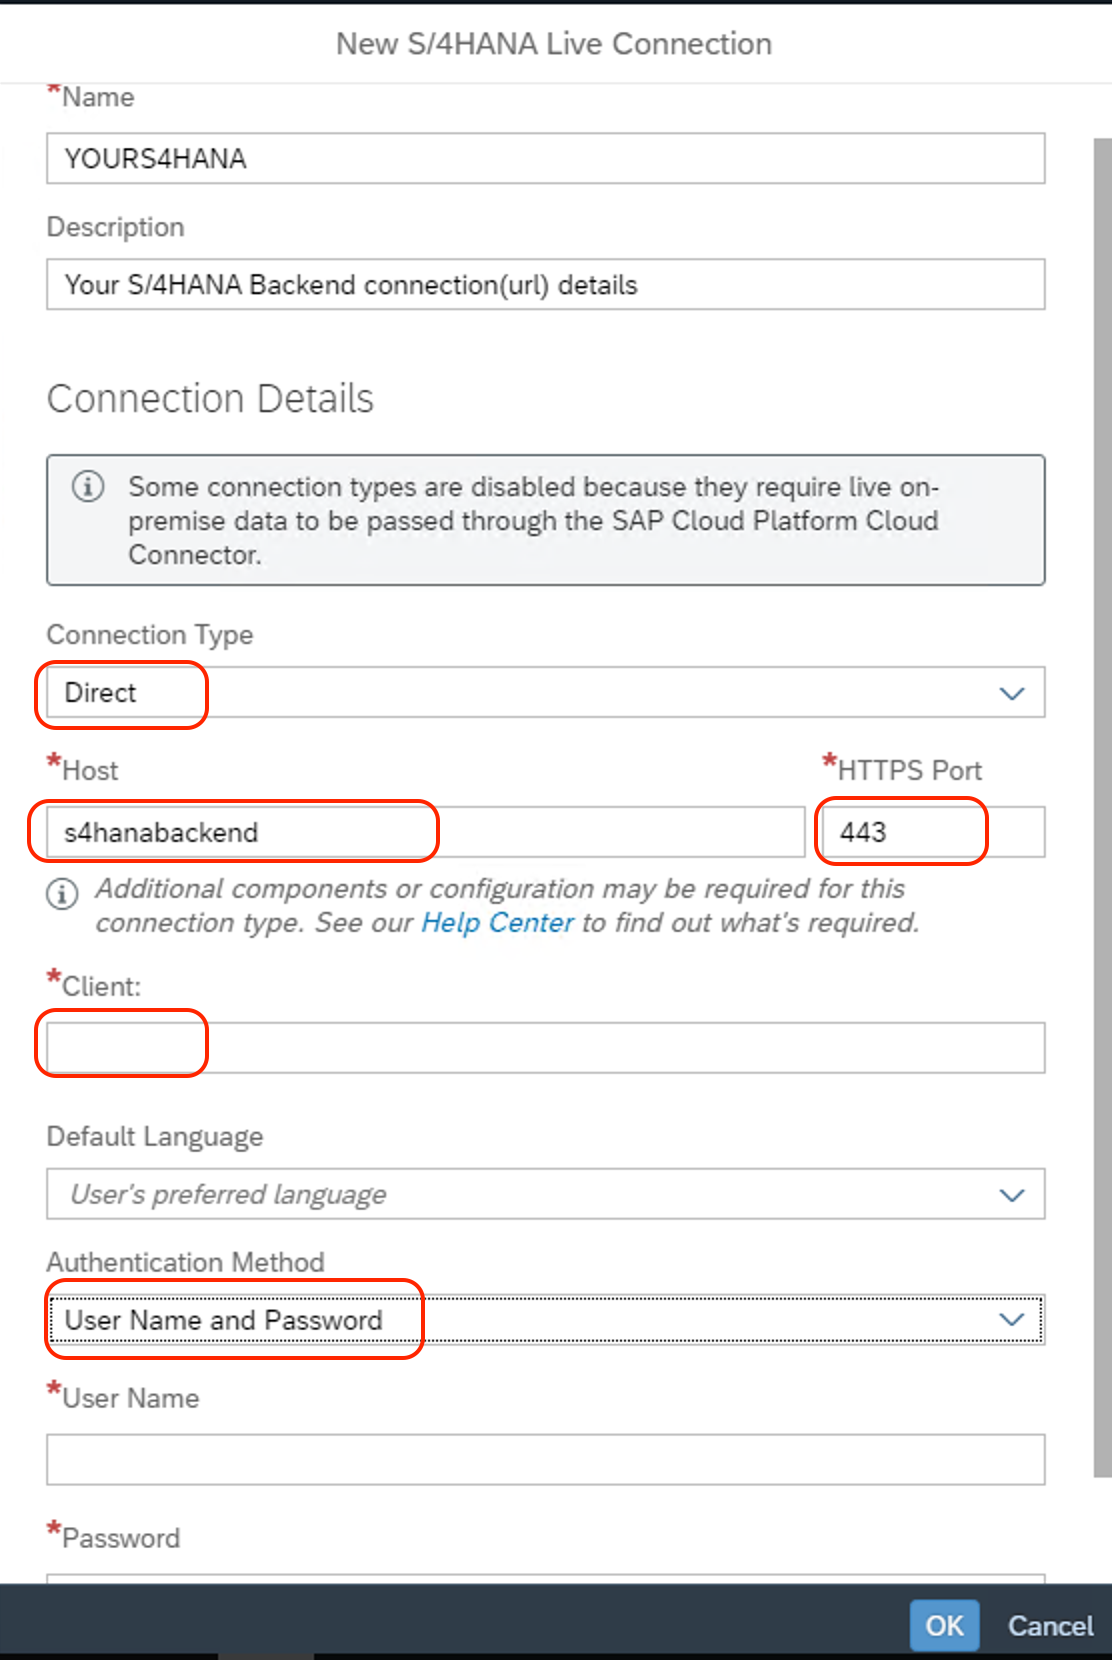Select the Direct connection type value
Screen dimensions: 1112x1660
tap(100, 693)
